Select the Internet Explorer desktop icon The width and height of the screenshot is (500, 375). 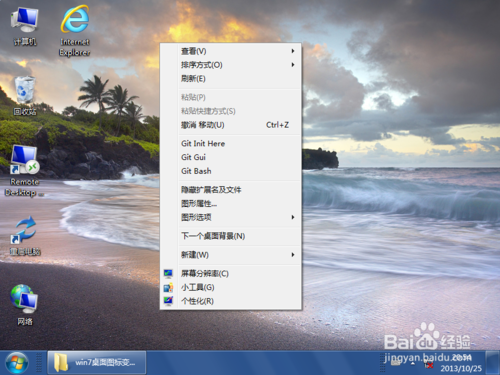[75, 30]
